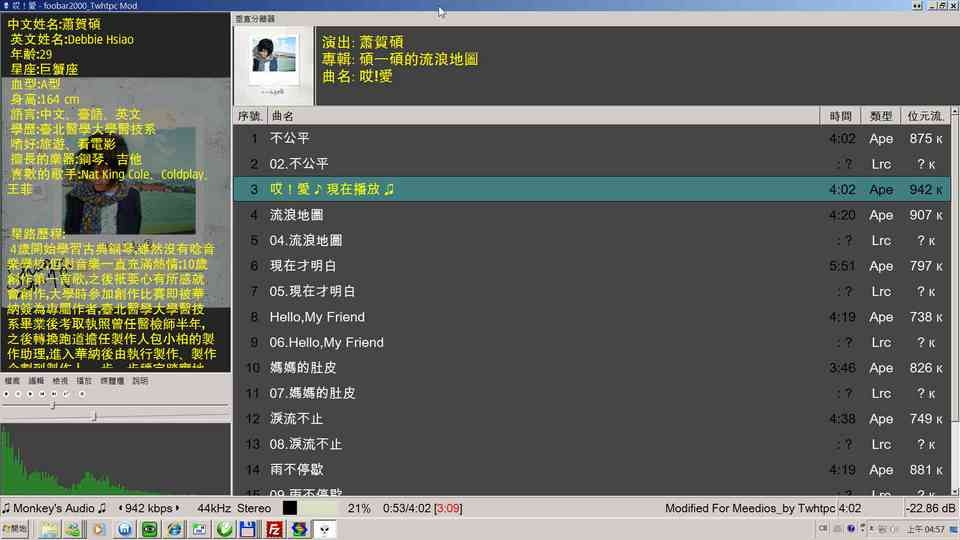Sort playlist by 時間 column header
Screen dimensions: 960x540
click(841, 116)
